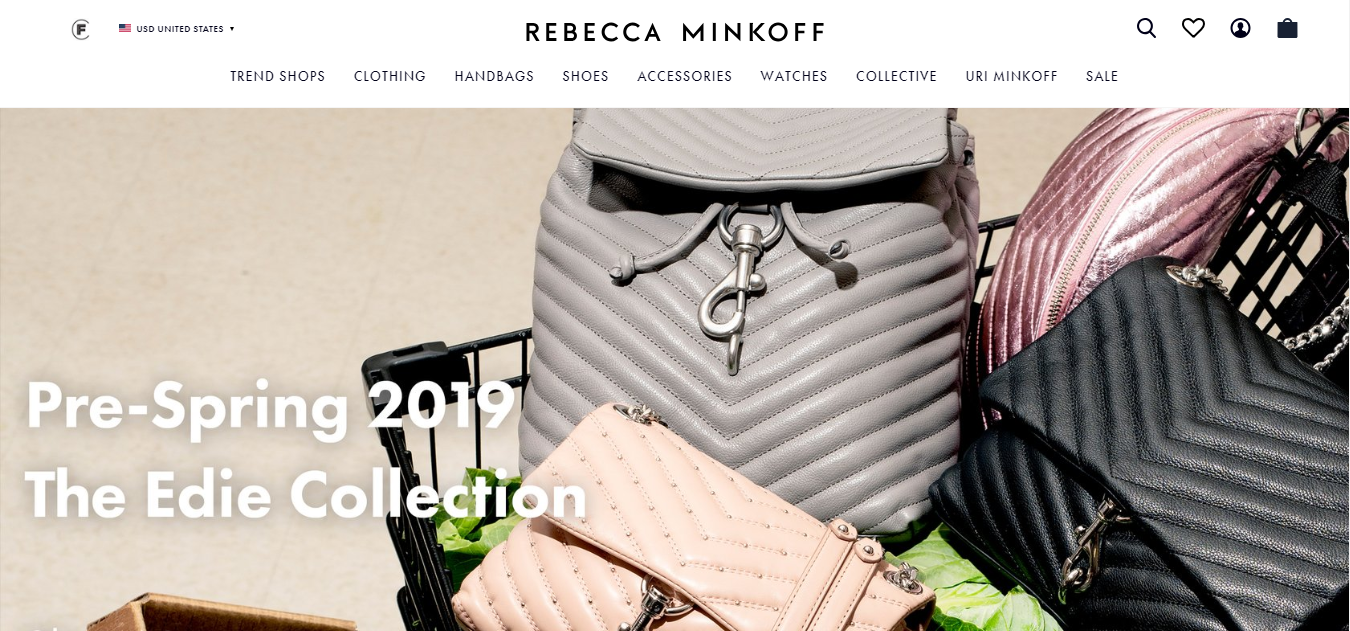Click the Rebecca Minkoff logo
1350x631 pixels.
point(675,32)
